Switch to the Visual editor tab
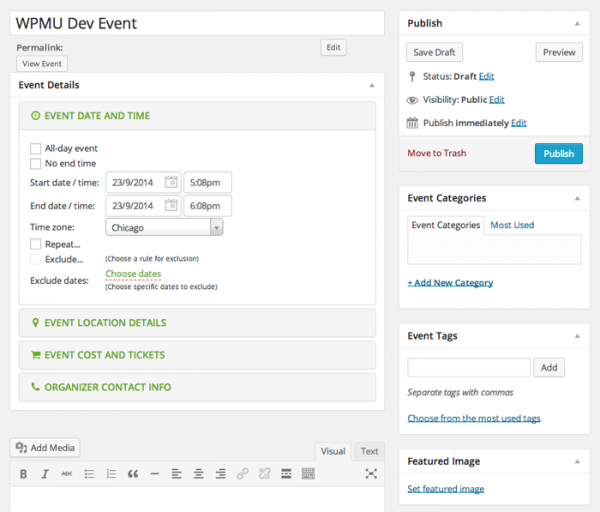600x512 pixels. click(x=333, y=452)
